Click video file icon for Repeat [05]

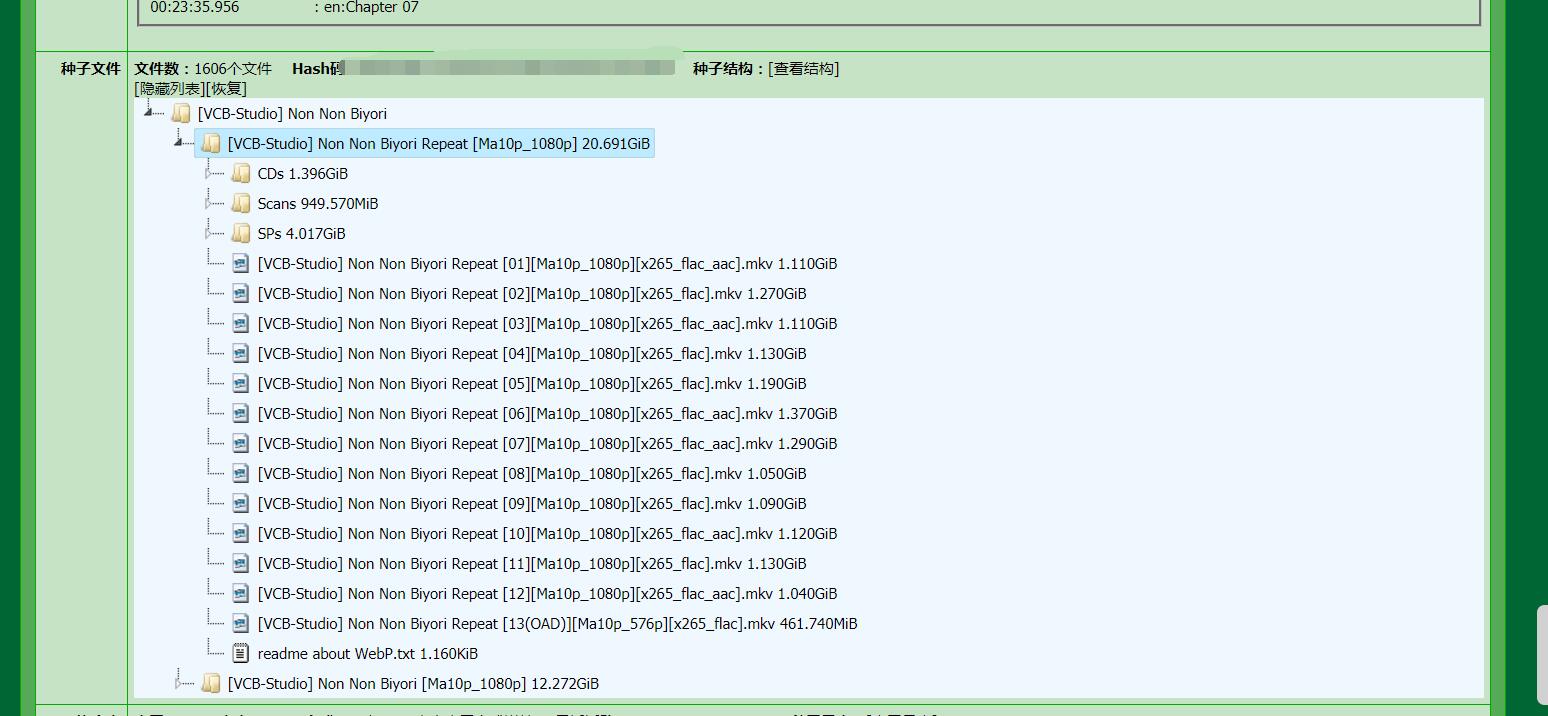240,383
